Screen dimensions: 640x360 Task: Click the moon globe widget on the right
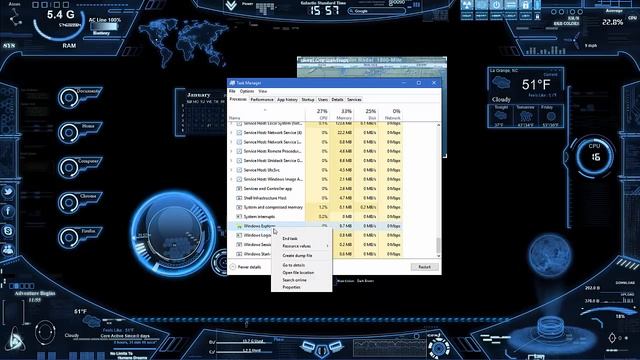tap(550, 255)
